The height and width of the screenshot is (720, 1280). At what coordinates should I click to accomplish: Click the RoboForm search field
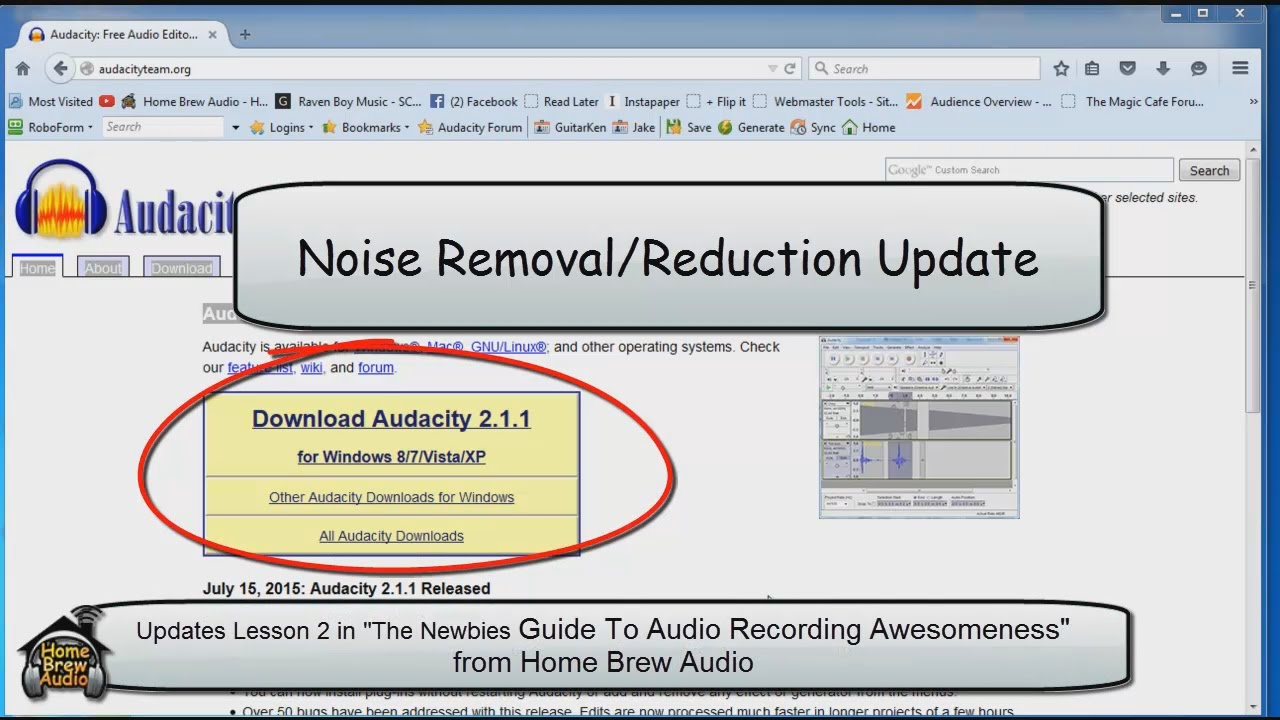point(163,127)
